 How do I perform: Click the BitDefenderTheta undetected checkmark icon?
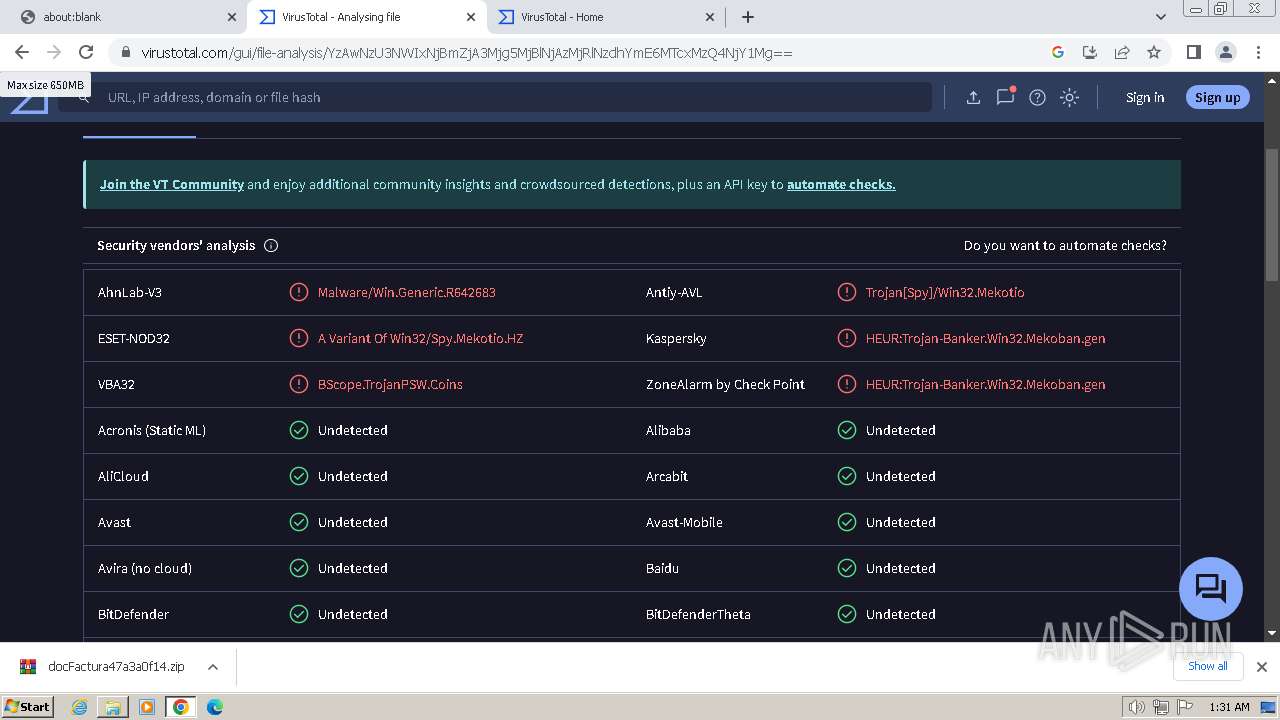coord(847,614)
